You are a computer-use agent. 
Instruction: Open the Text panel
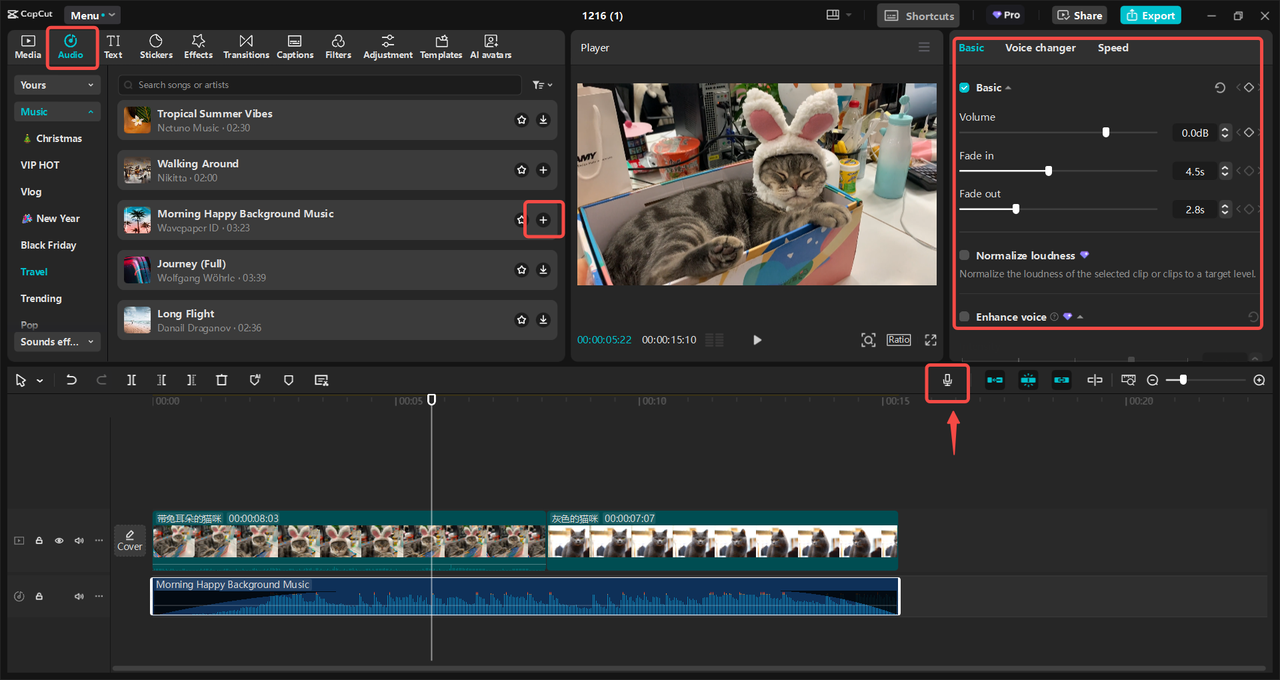pos(113,46)
